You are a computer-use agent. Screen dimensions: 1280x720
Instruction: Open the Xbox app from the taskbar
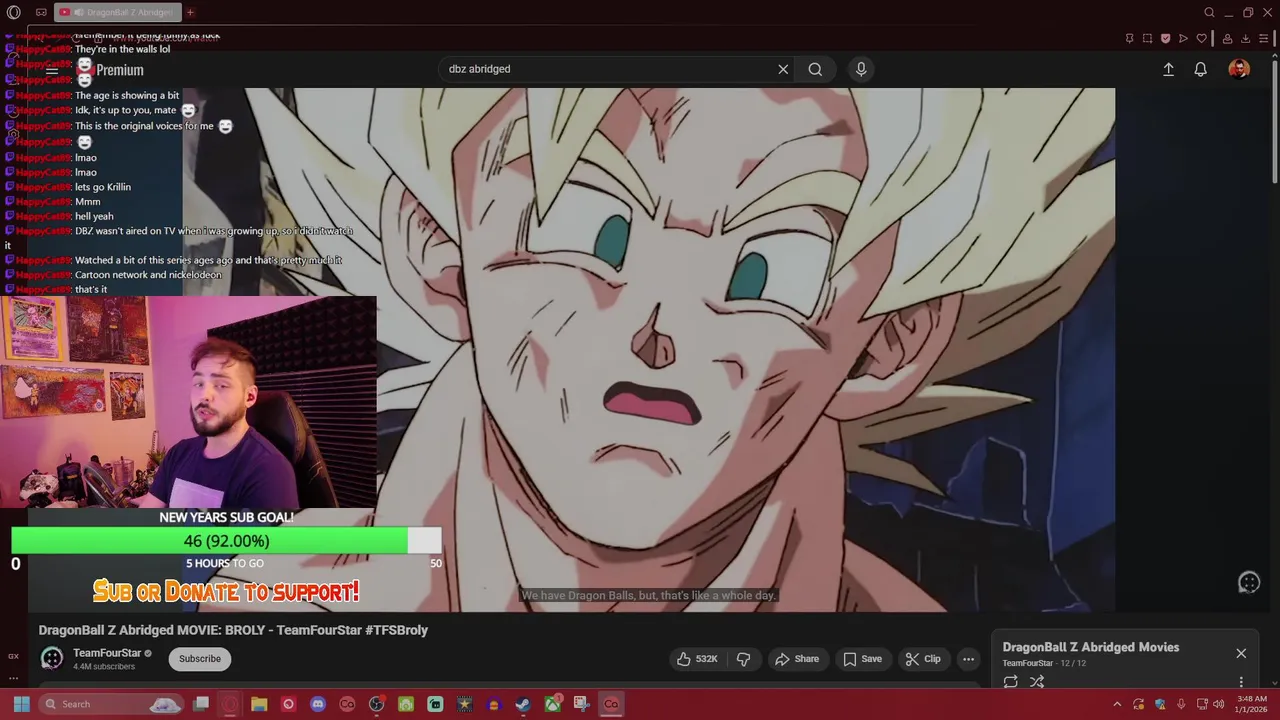(x=552, y=704)
